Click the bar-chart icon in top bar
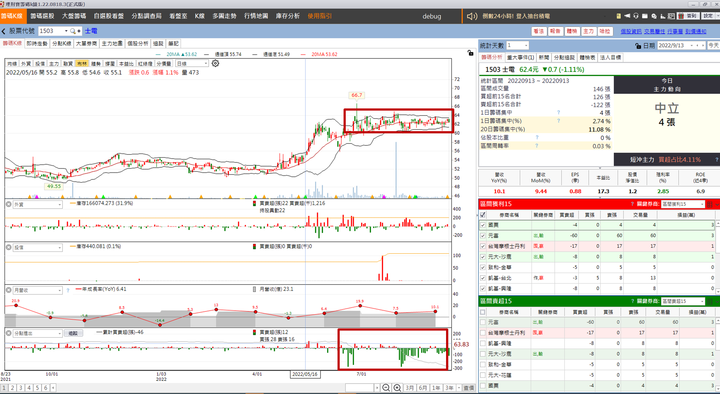720x394 pixels. tap(663, 16)
